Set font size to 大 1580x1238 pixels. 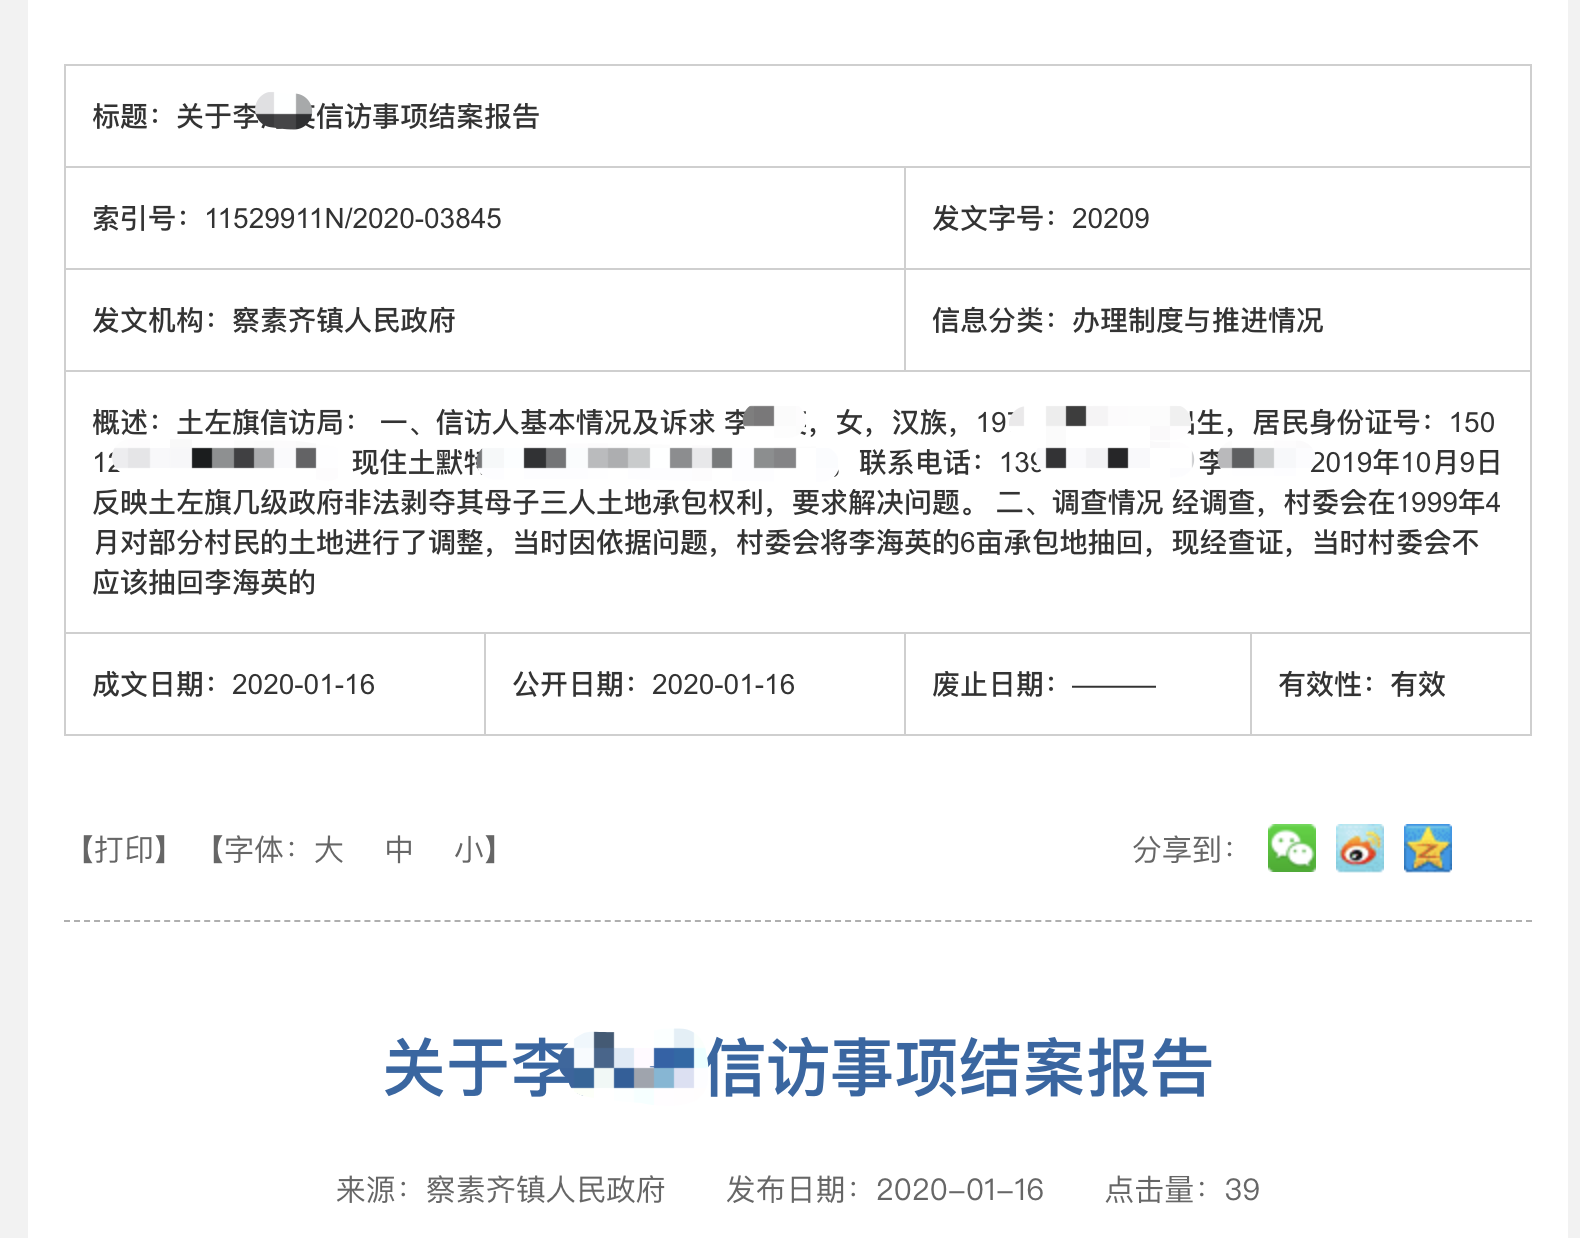328,850
